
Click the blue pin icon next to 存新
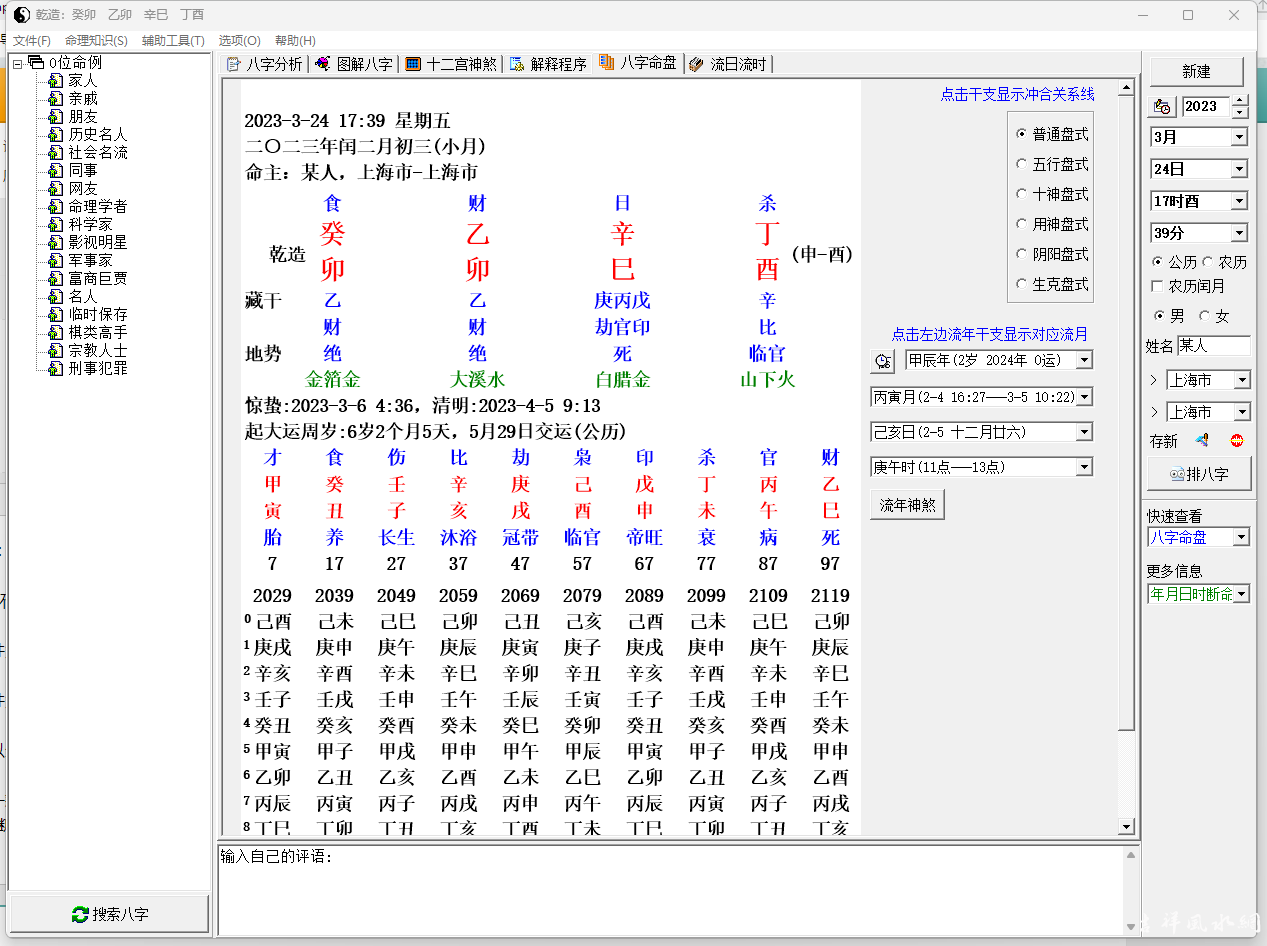[x=1203, y=440]
